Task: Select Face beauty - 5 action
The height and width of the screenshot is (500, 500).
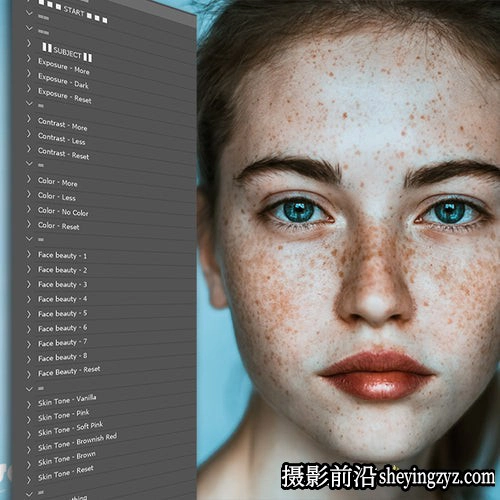Action: pyautogui.click(x=63, y=314)
